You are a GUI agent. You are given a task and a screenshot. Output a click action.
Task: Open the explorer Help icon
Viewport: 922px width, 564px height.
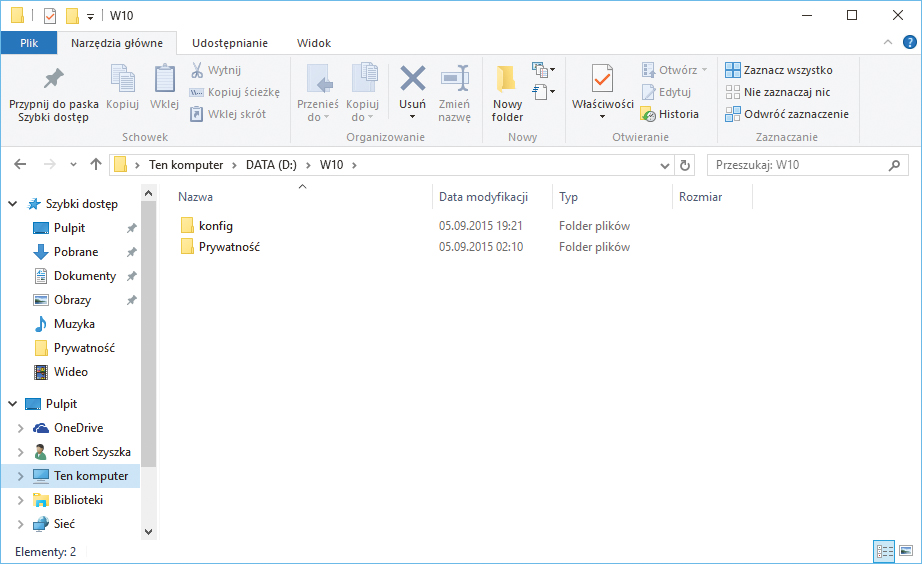909,43
